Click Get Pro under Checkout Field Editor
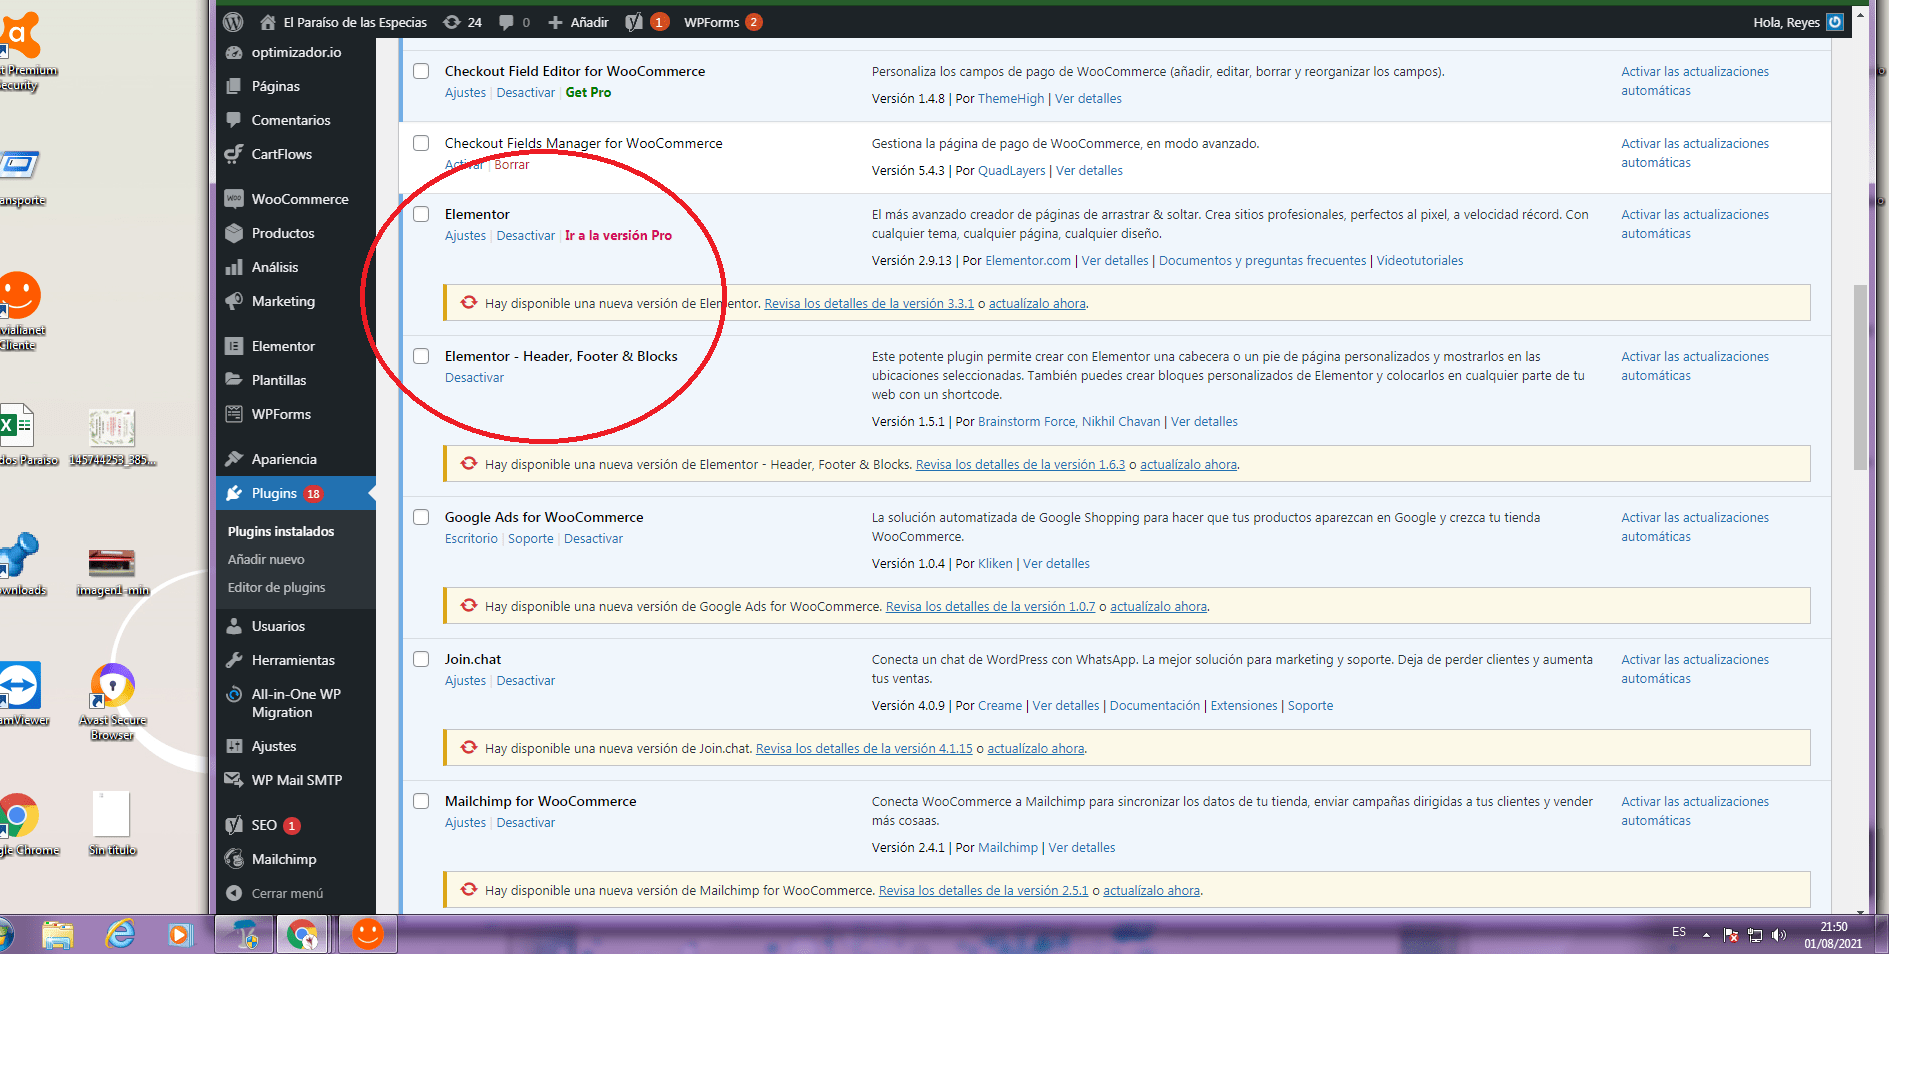1920x1080 pixels. [x=588, y=92]
